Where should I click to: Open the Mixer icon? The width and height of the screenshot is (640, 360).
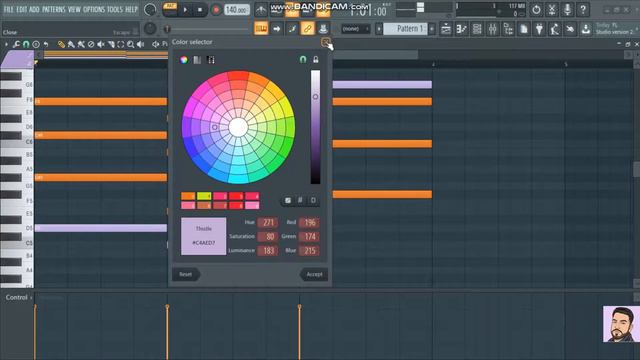(x=493, y=29)
